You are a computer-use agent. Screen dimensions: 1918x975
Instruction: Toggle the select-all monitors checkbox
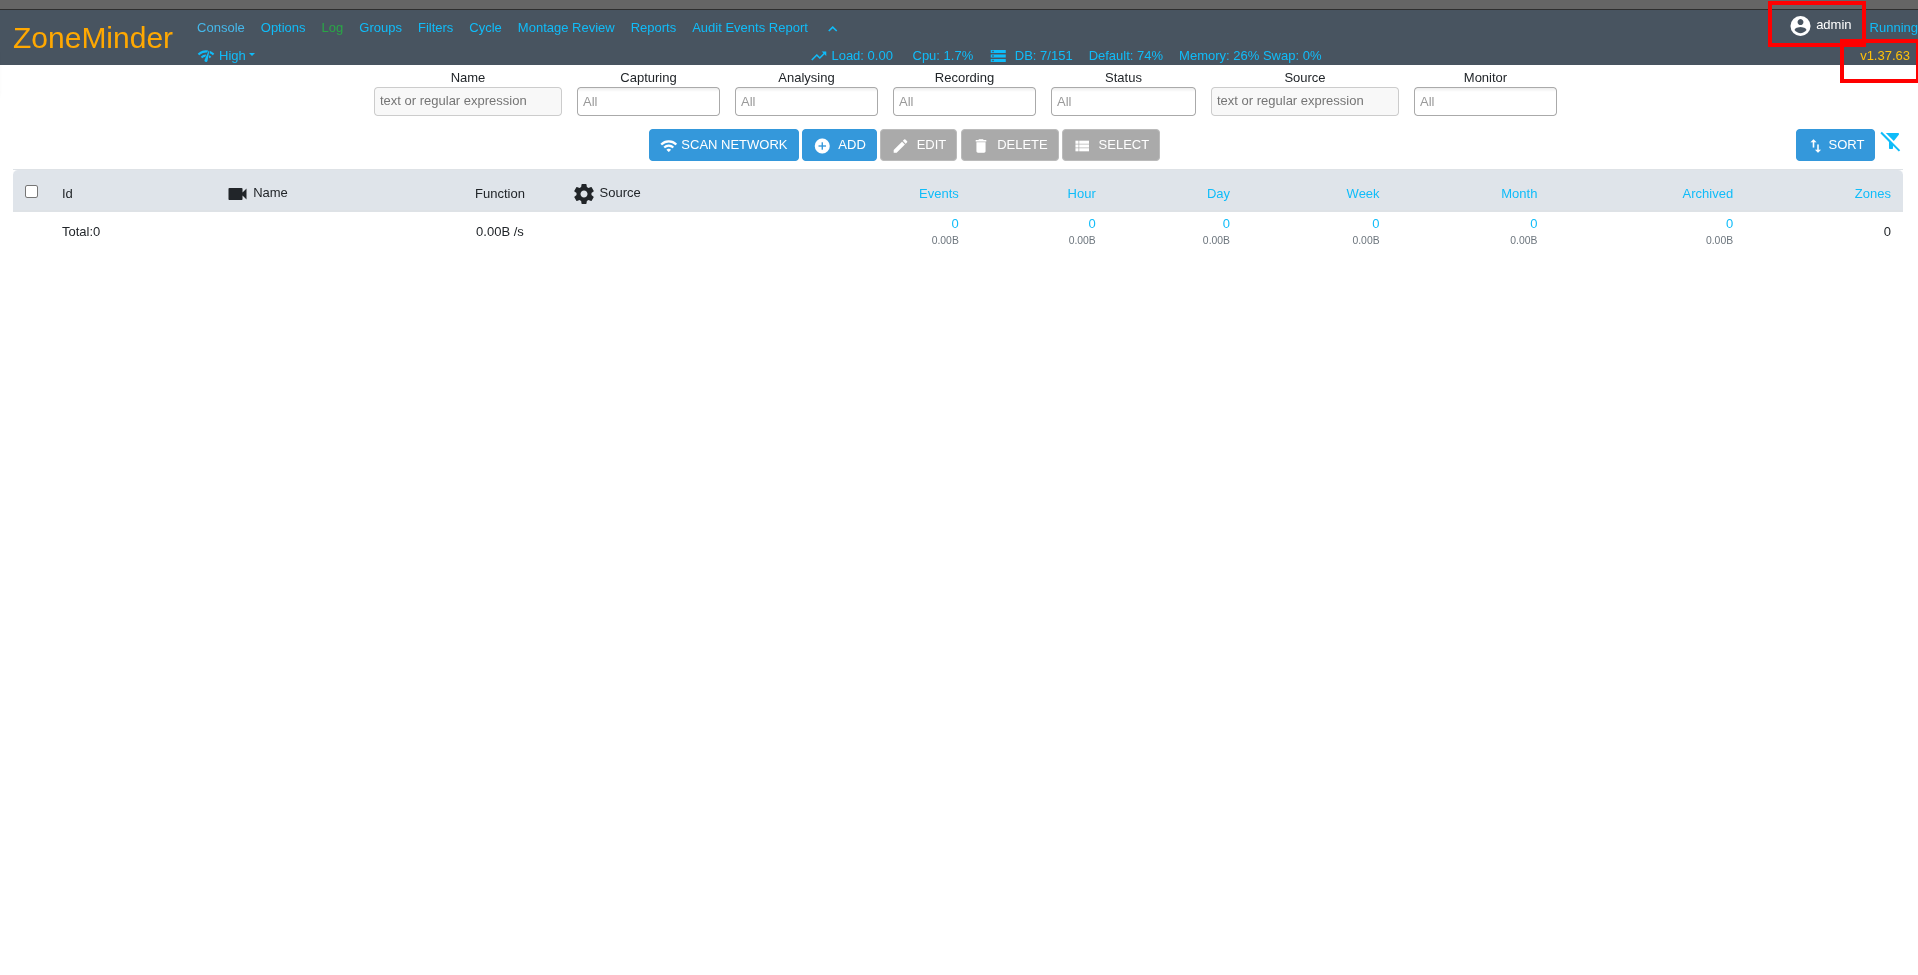(32, 192)
